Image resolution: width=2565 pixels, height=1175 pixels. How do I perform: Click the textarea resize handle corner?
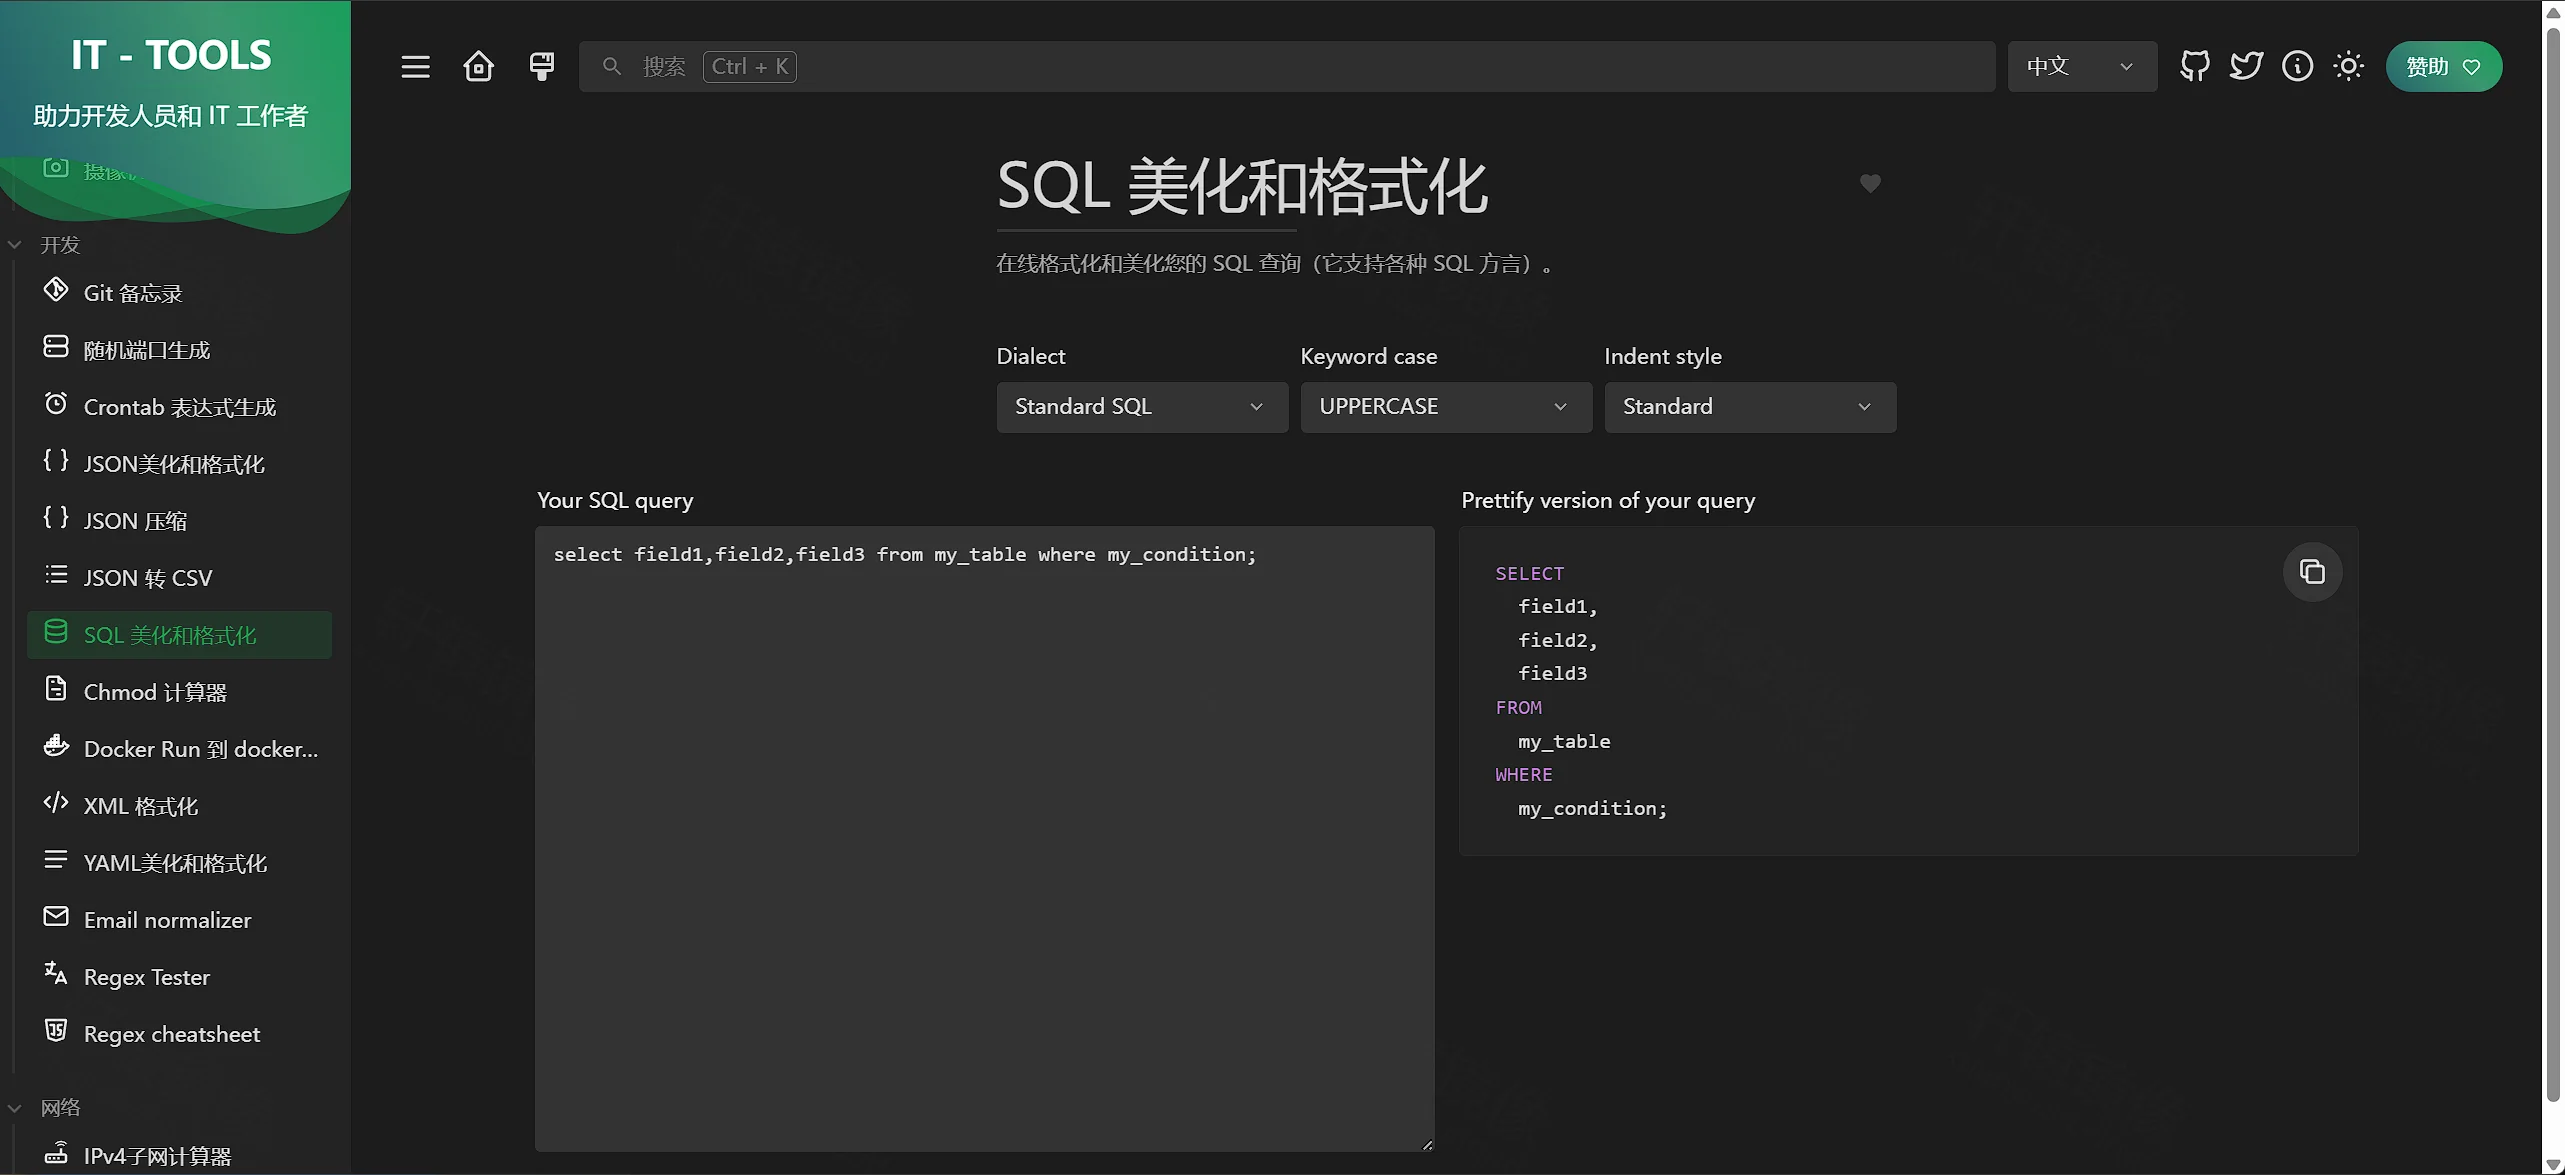click(1427, 1145)
